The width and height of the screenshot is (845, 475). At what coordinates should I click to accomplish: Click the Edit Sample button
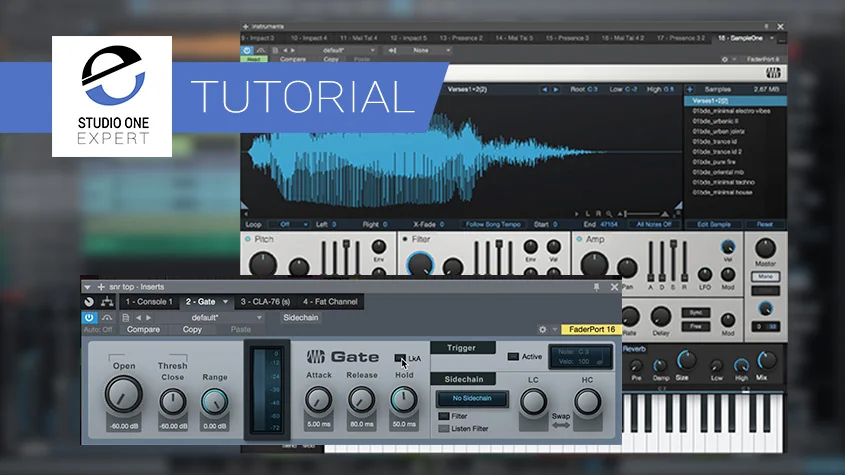coord(714,224)
